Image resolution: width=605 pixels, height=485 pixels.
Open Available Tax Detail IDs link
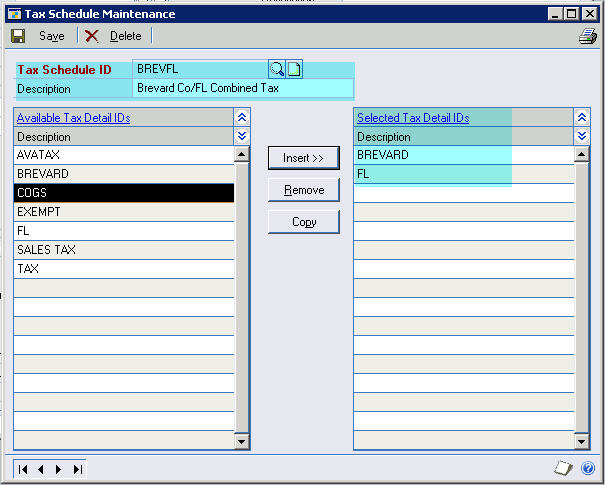(74, 118)
